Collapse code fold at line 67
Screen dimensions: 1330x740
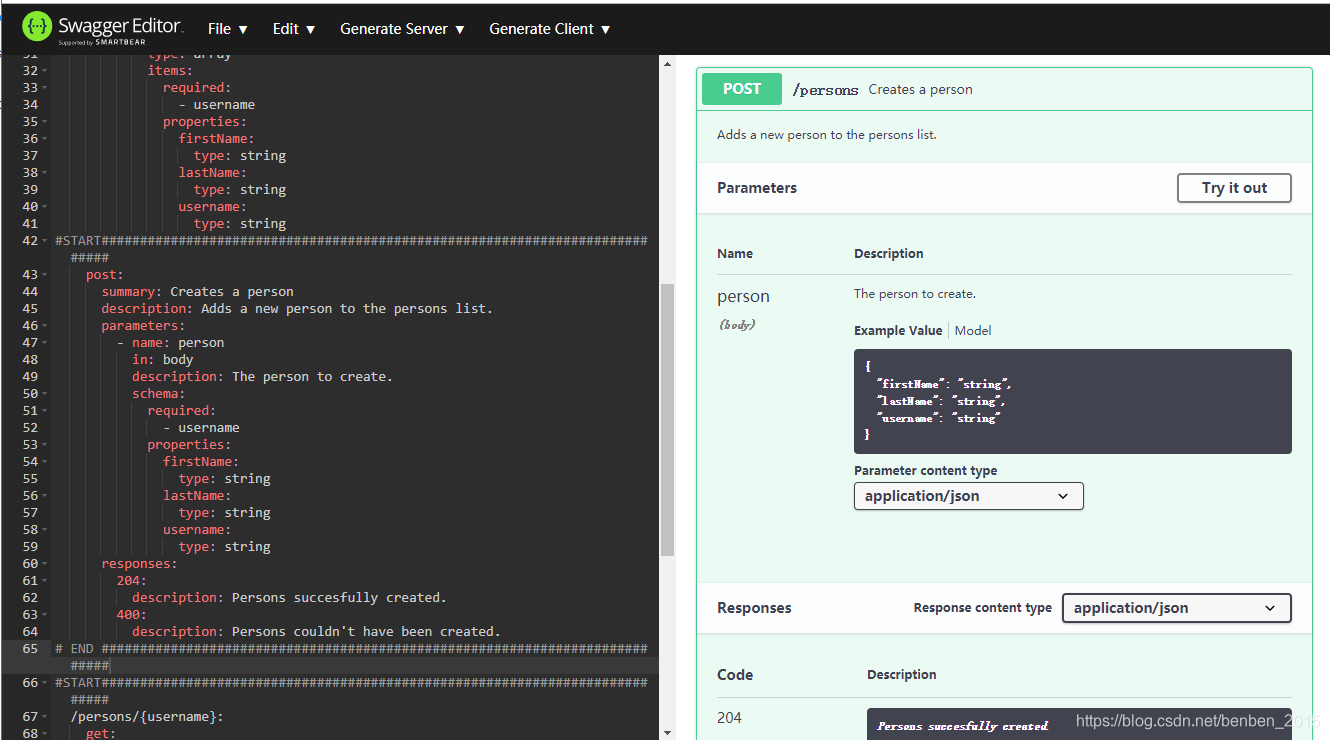45,716
